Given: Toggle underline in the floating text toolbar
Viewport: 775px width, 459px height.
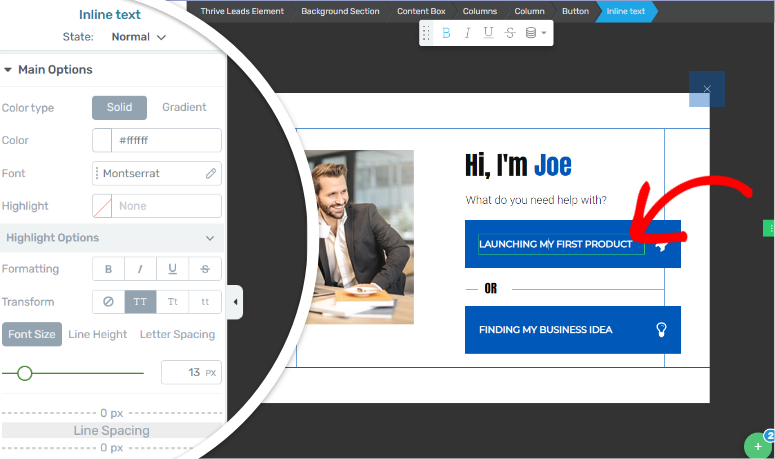Looking at the screenshot, I should pos(488,33).
